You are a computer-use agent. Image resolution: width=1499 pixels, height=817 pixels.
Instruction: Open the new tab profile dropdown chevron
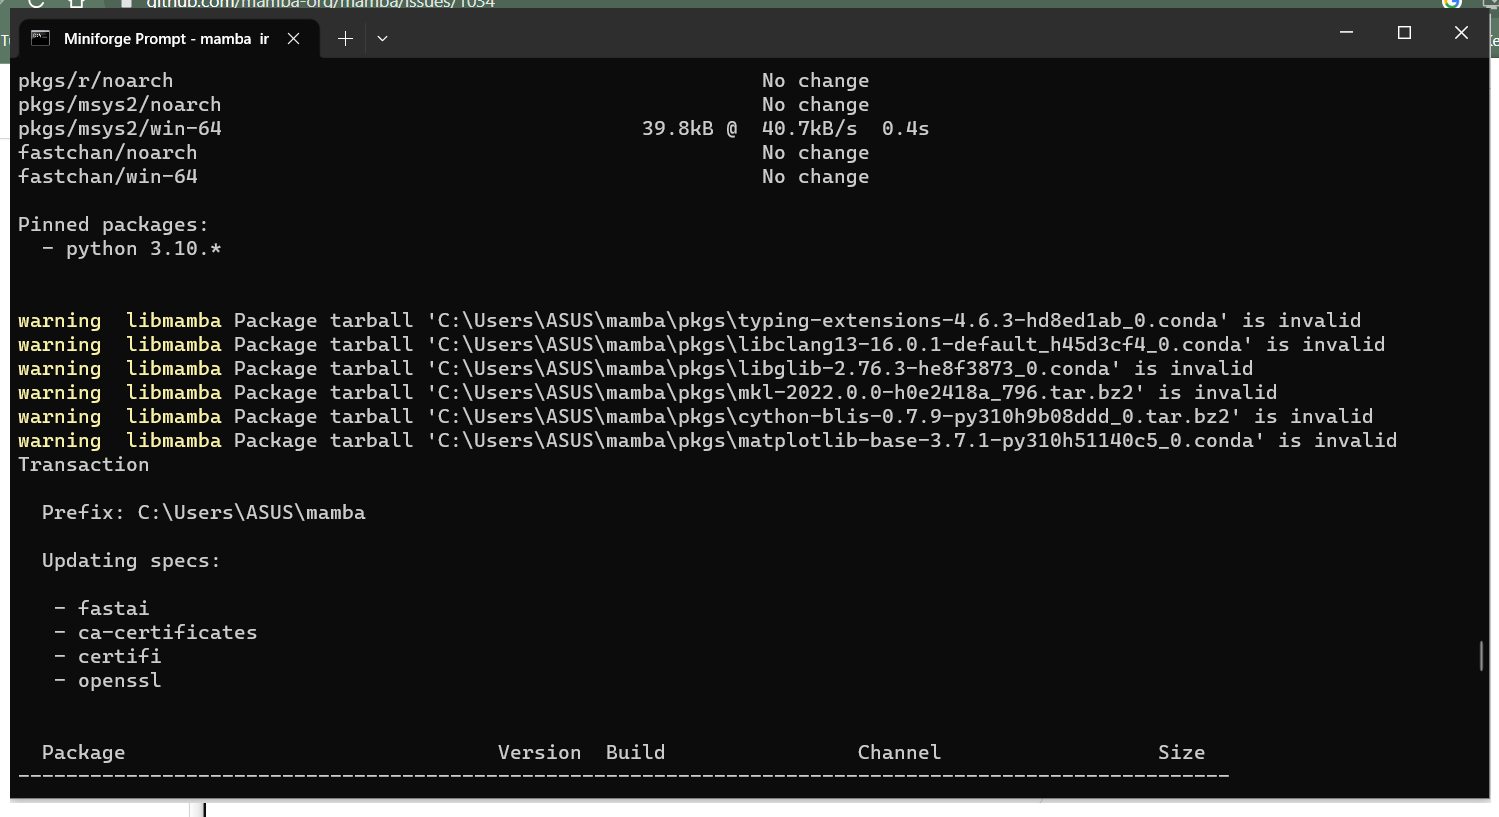pyautogui.click(x=381, y=38)
